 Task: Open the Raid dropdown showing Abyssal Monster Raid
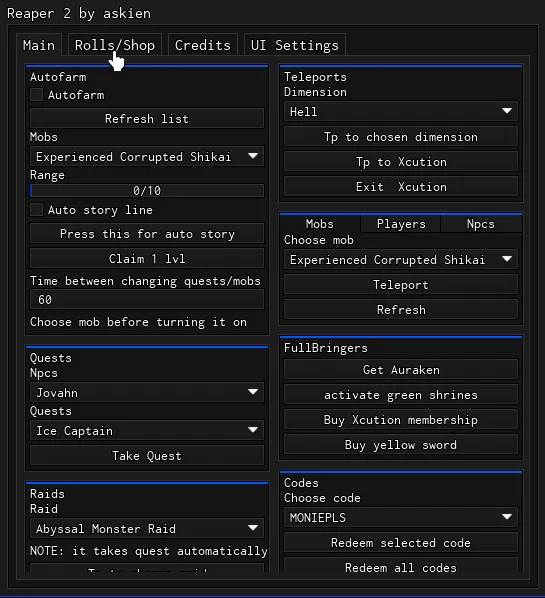coord(147,529)
